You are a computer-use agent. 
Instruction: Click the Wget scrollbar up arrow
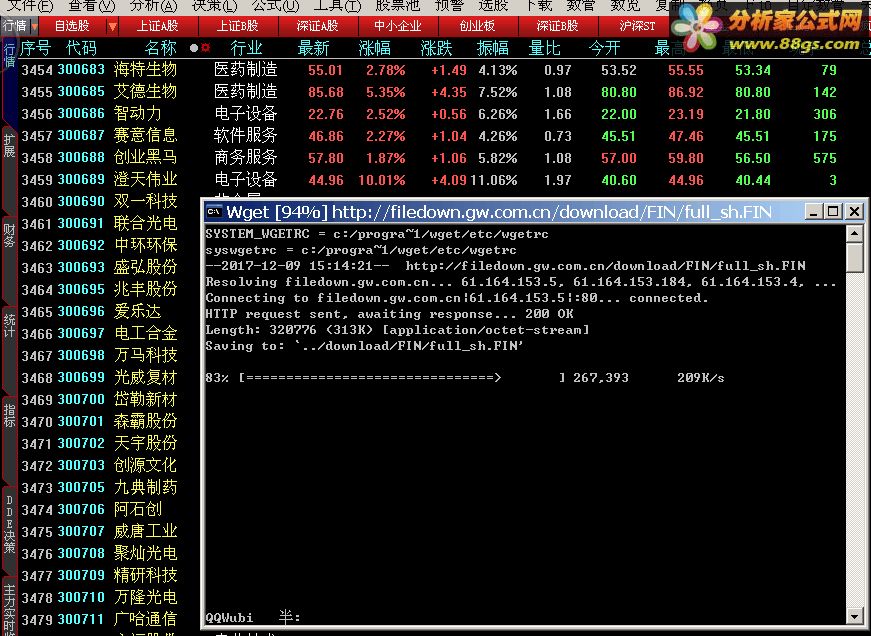(x=854, y=233)
